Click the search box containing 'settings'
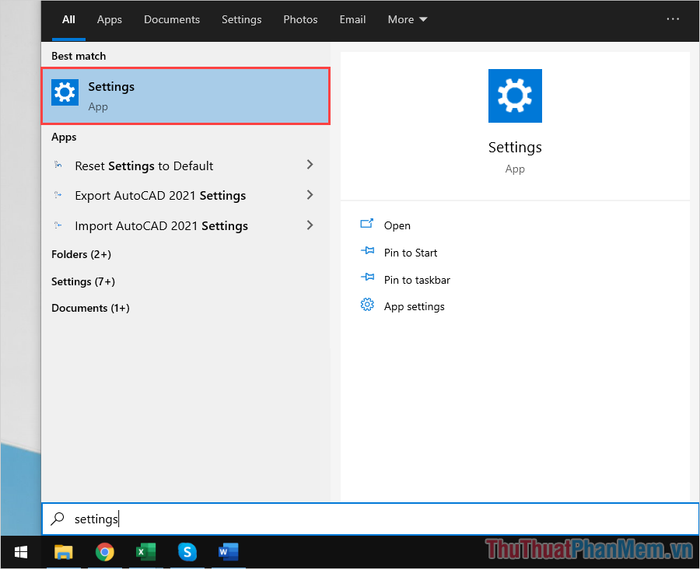Viewport: 700px width, 569px height. click(370, 519)
